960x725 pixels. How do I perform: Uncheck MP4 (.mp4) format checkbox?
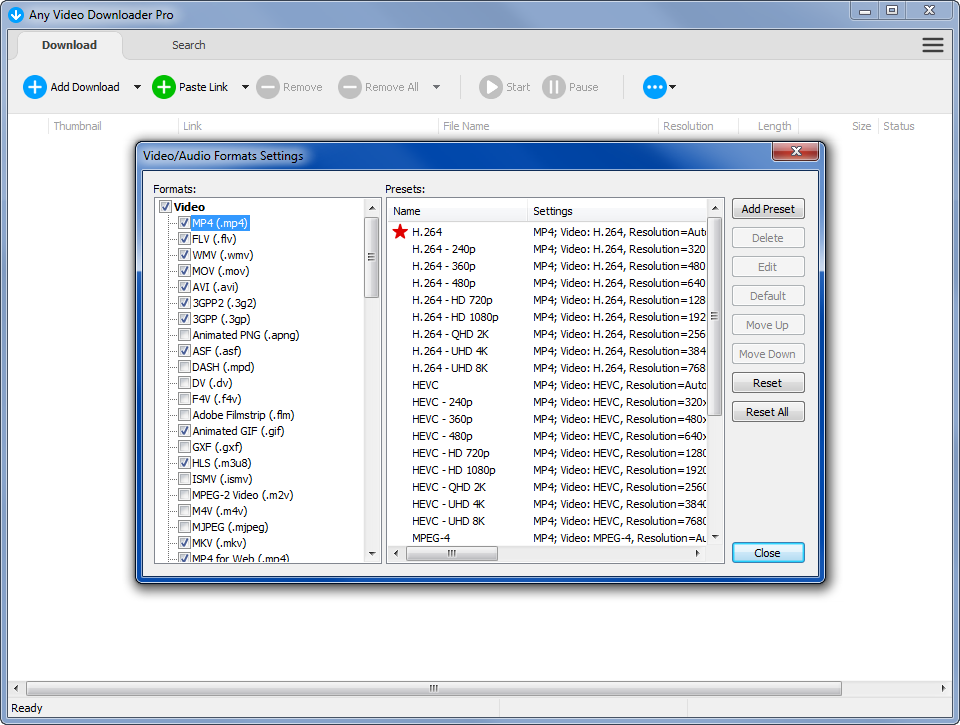click(x=184, y=222)
